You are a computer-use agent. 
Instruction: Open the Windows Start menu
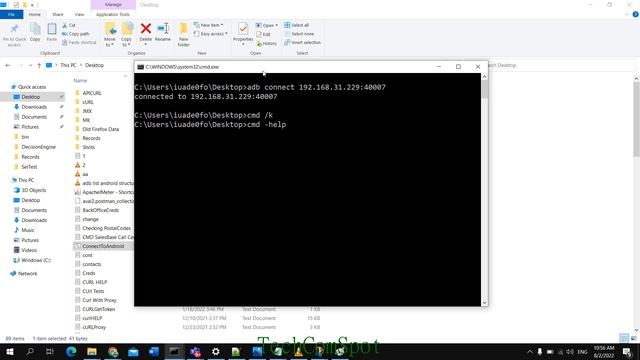click(x=9, y=351)
